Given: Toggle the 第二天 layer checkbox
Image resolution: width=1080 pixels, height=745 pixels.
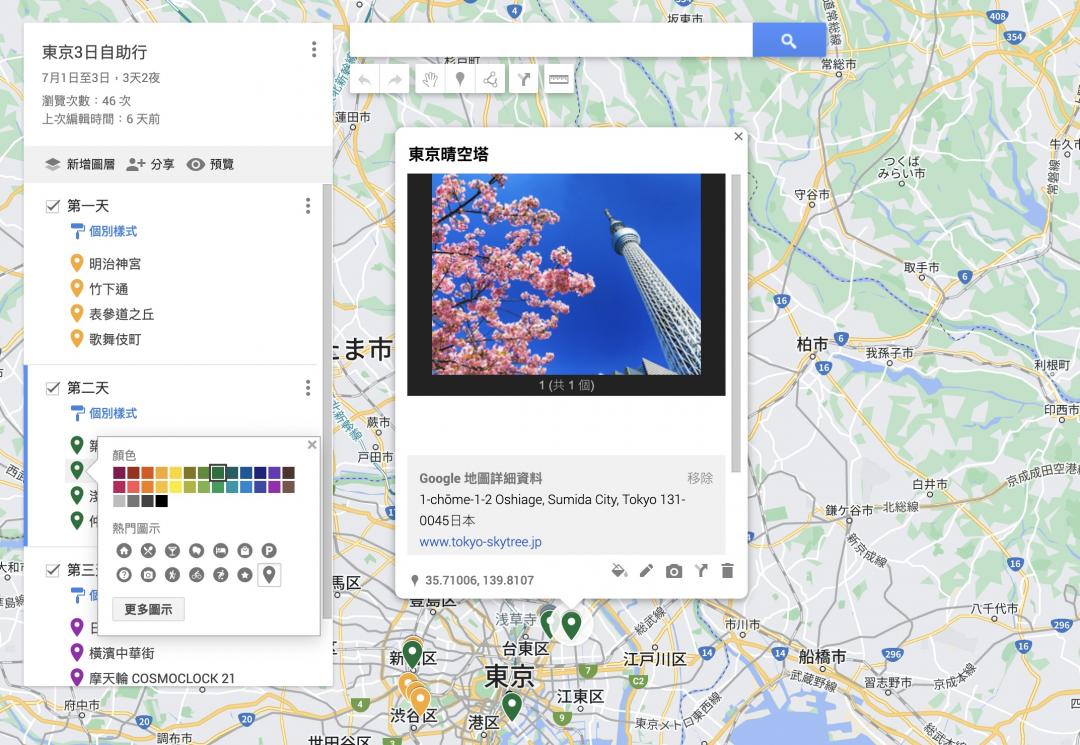Looking at the screenshot, I should [x=53, y=388].
